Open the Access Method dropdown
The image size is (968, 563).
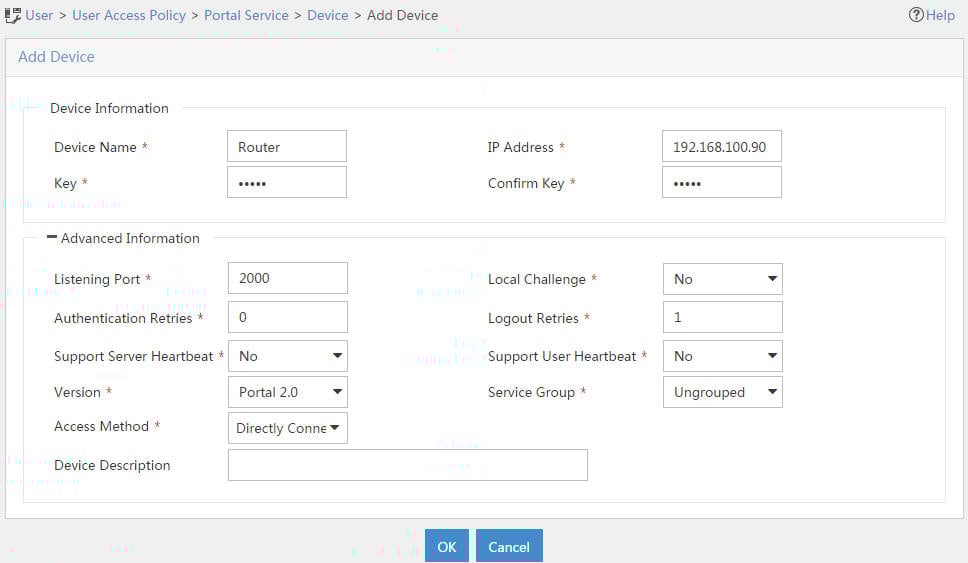(x=288, y=428)
